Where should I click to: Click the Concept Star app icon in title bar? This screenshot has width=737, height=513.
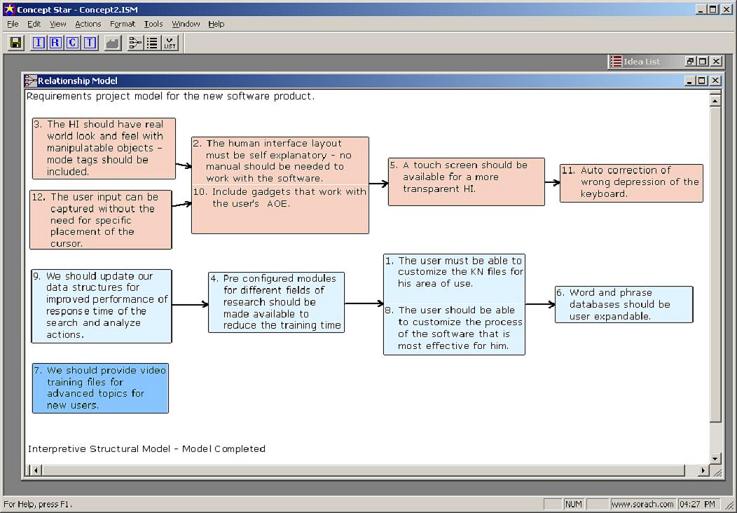[x=9, y=9]
